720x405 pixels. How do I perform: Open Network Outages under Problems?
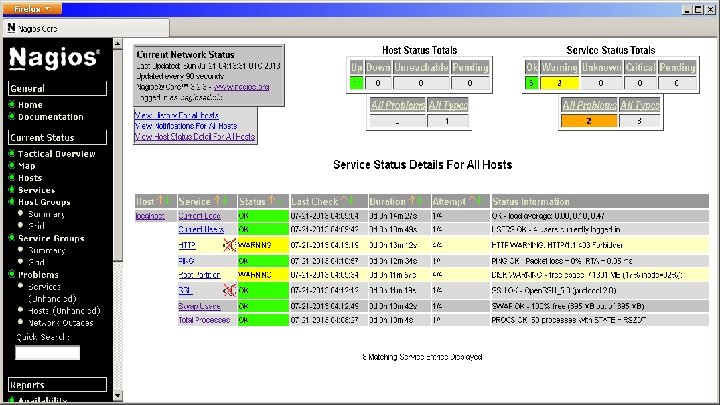point(61,323)
